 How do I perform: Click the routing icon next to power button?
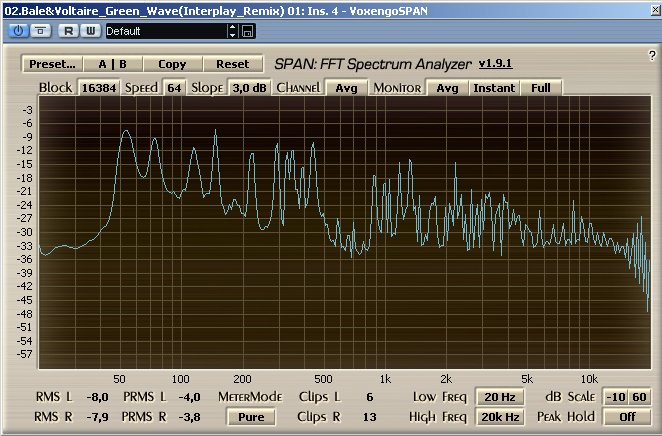click(41, 31)
